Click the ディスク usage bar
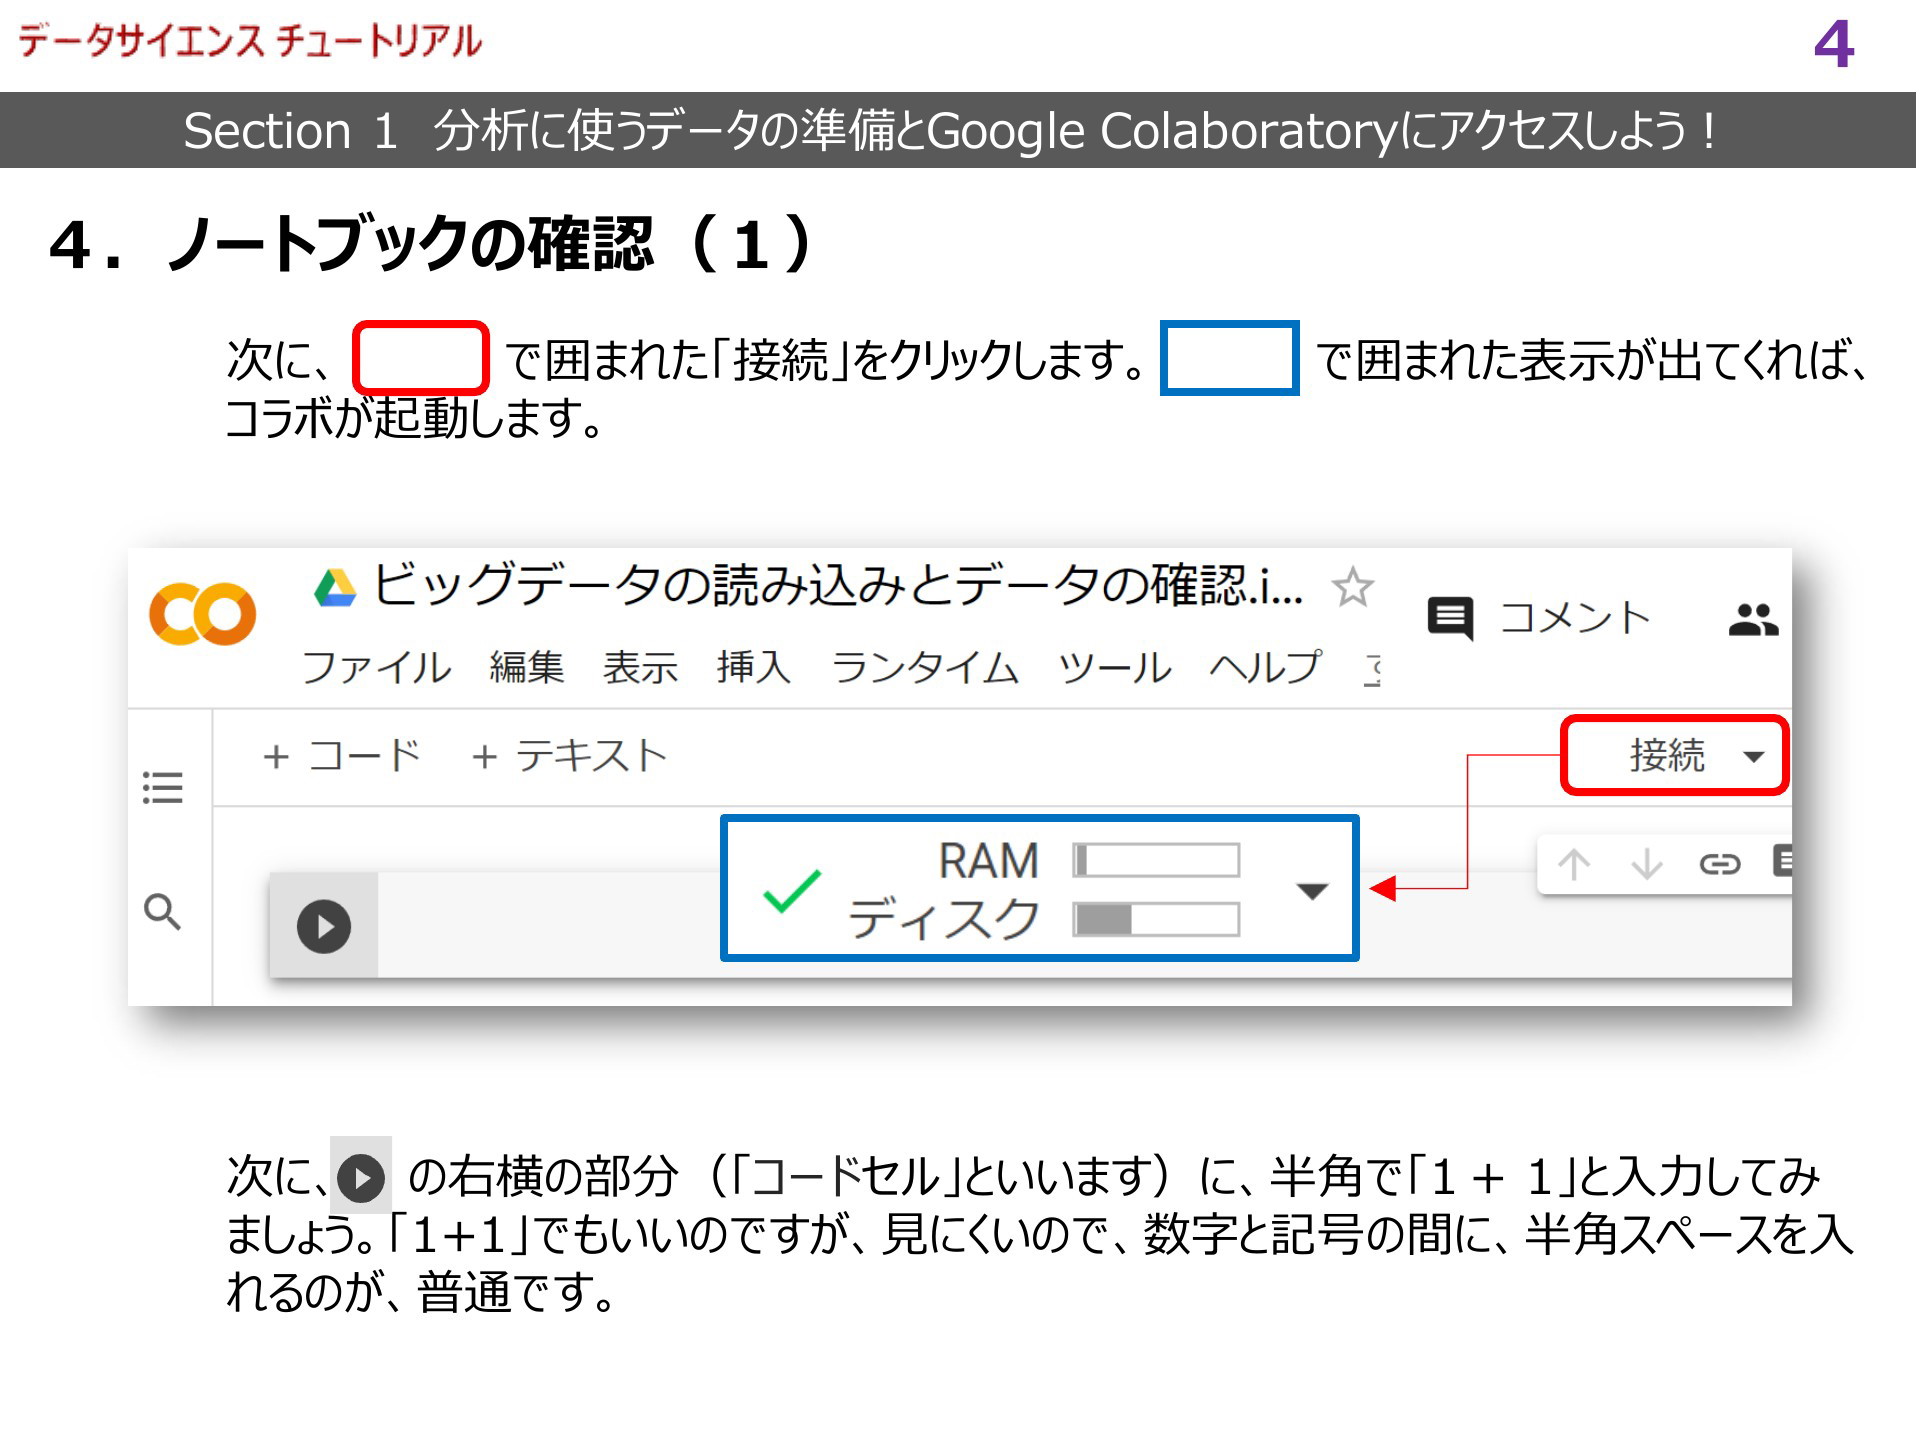Viewport: 1920px width, 1440px height. point(1156,919)
